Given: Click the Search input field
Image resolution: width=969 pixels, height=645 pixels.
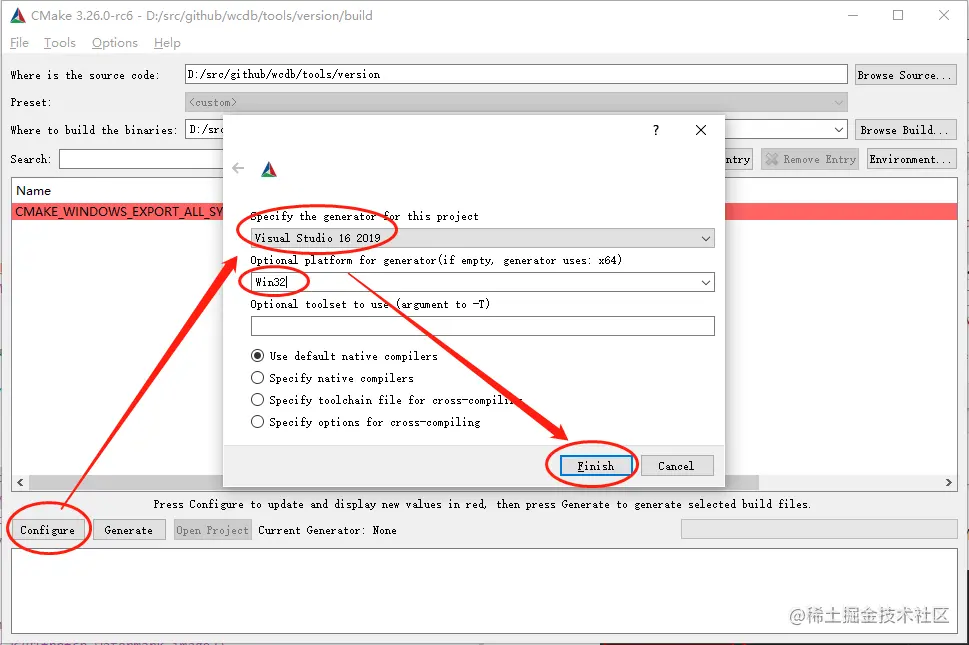Looking at the screenshot, I should click(141, 159).
